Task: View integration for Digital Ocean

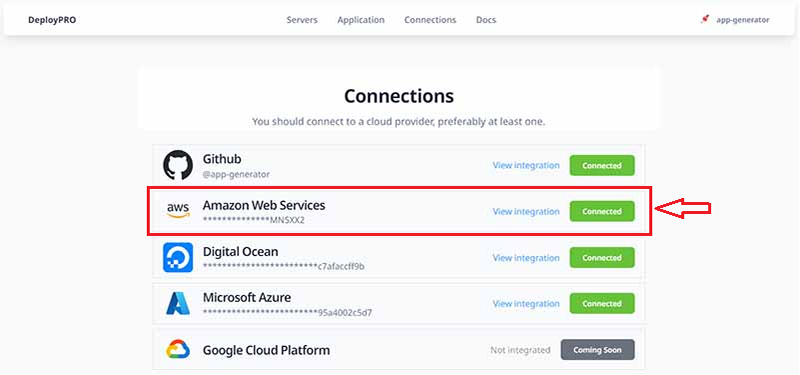Action: coord(526,258)
